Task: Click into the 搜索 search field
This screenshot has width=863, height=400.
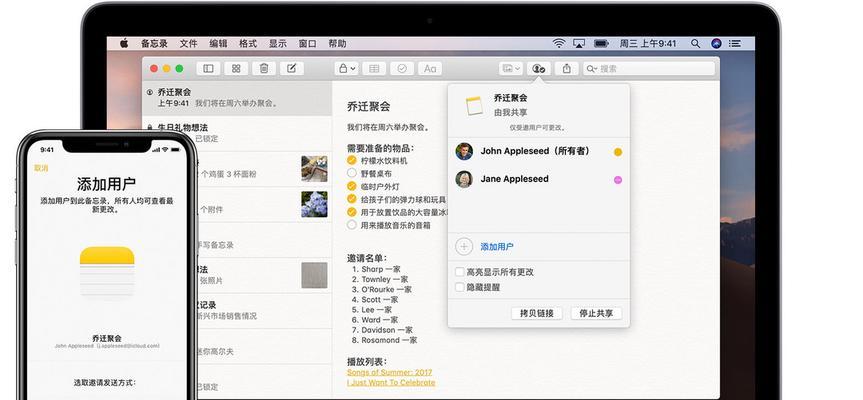Action: click(x=649, y=68)
